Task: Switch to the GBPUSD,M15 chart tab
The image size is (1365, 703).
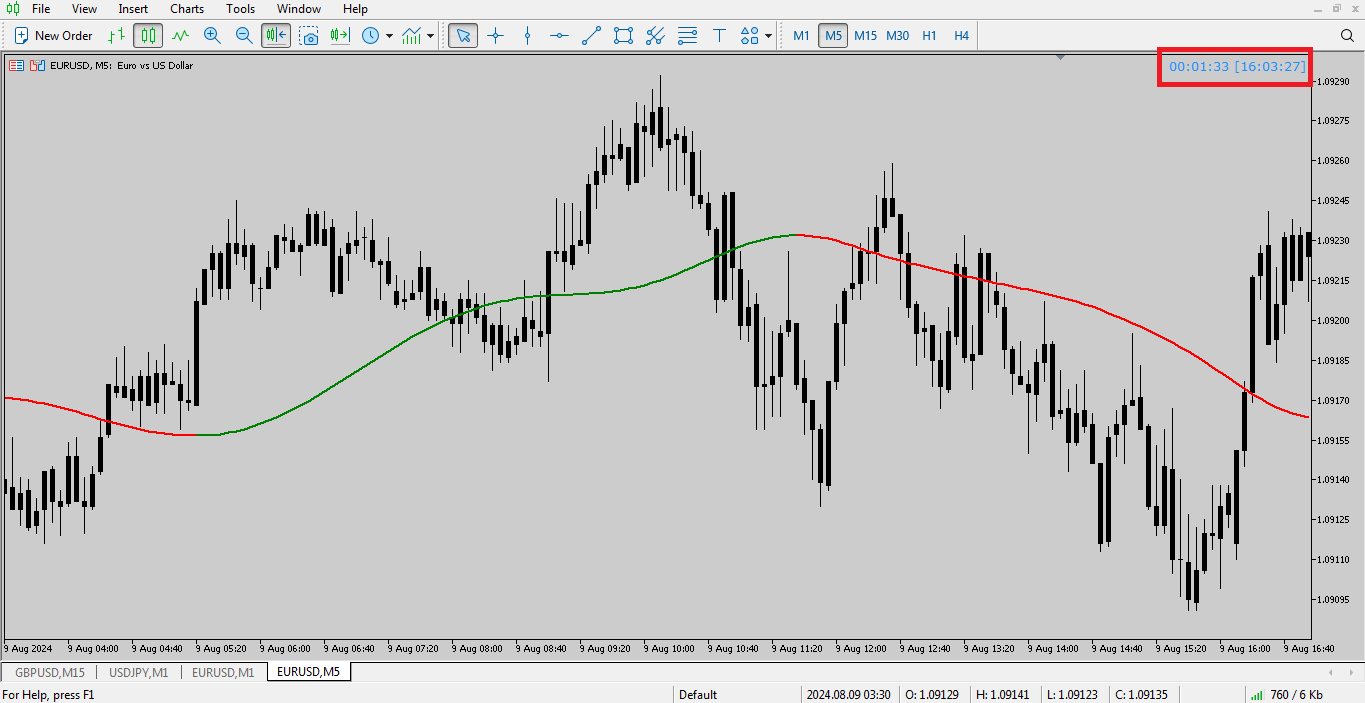Action: (x=50, y=672)
